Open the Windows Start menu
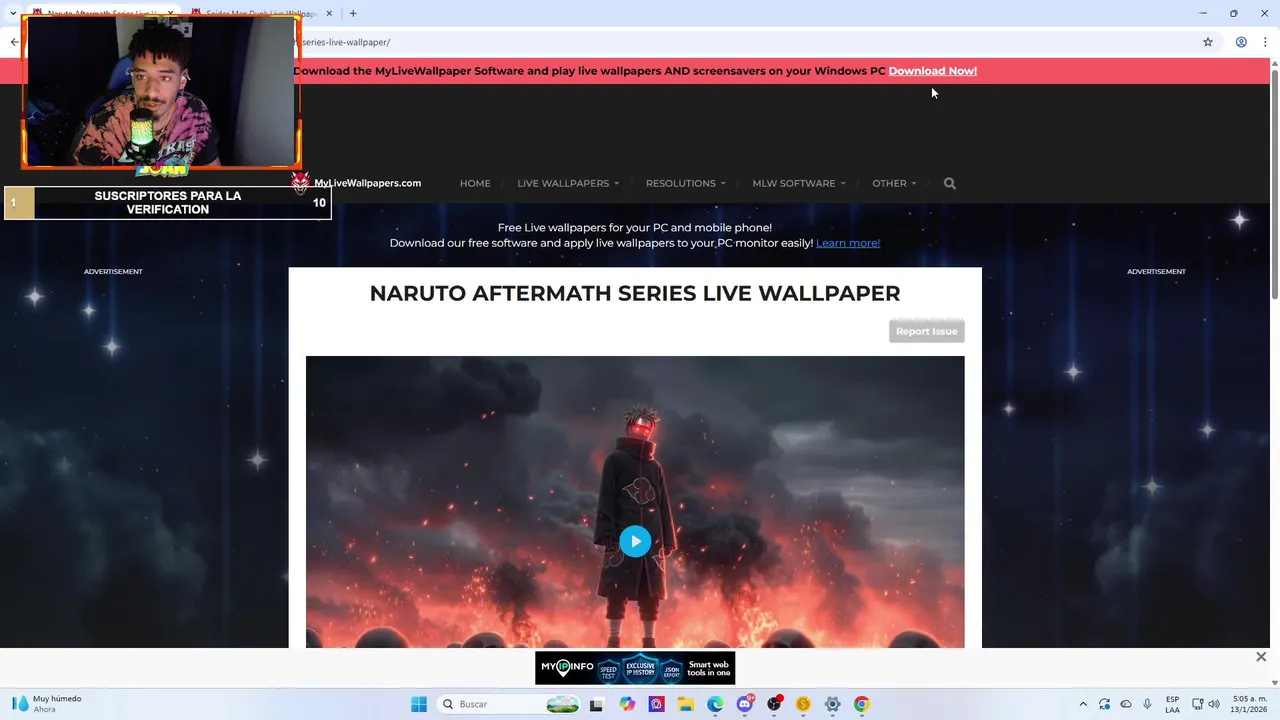This screenshot has height=720, width=1280. pyautogui.click(x=419, y=704)
